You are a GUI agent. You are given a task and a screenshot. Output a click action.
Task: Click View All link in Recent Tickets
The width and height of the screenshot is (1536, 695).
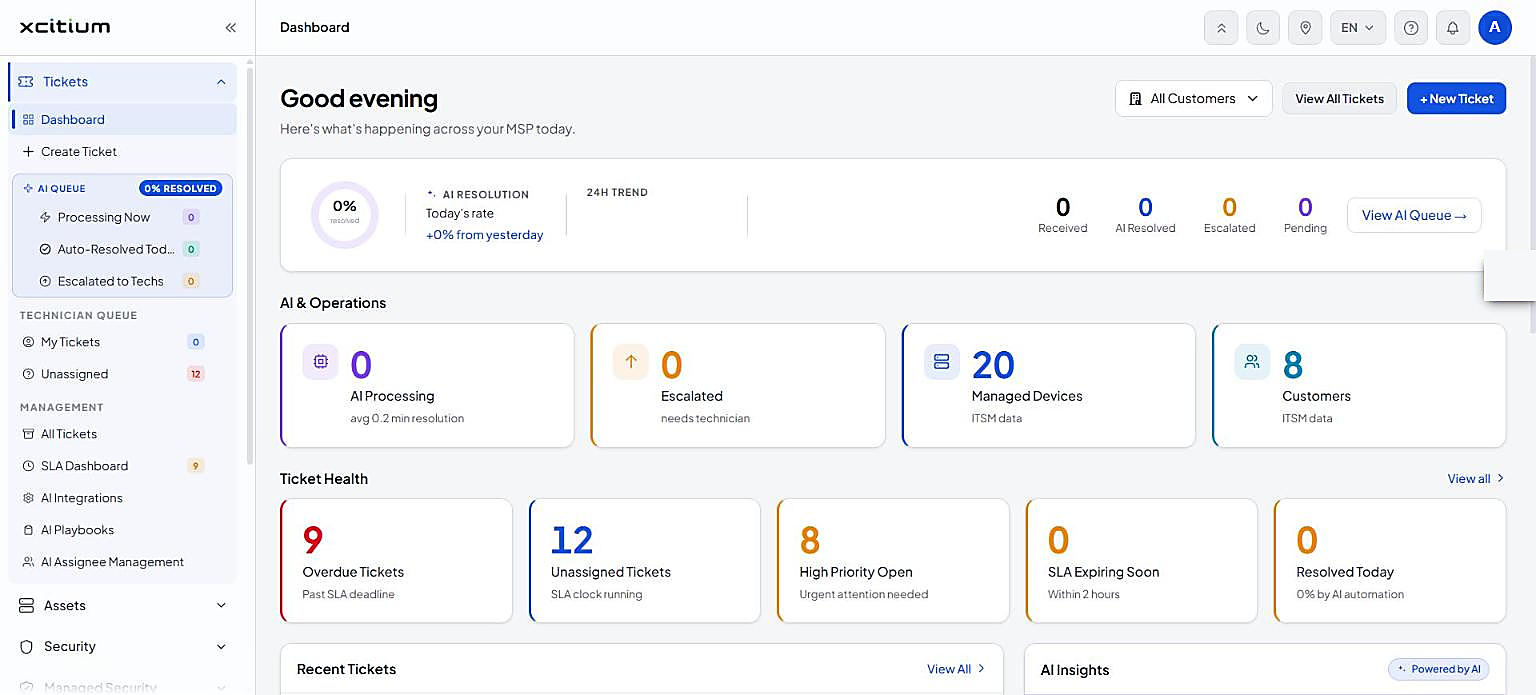(x=956, y=669)
